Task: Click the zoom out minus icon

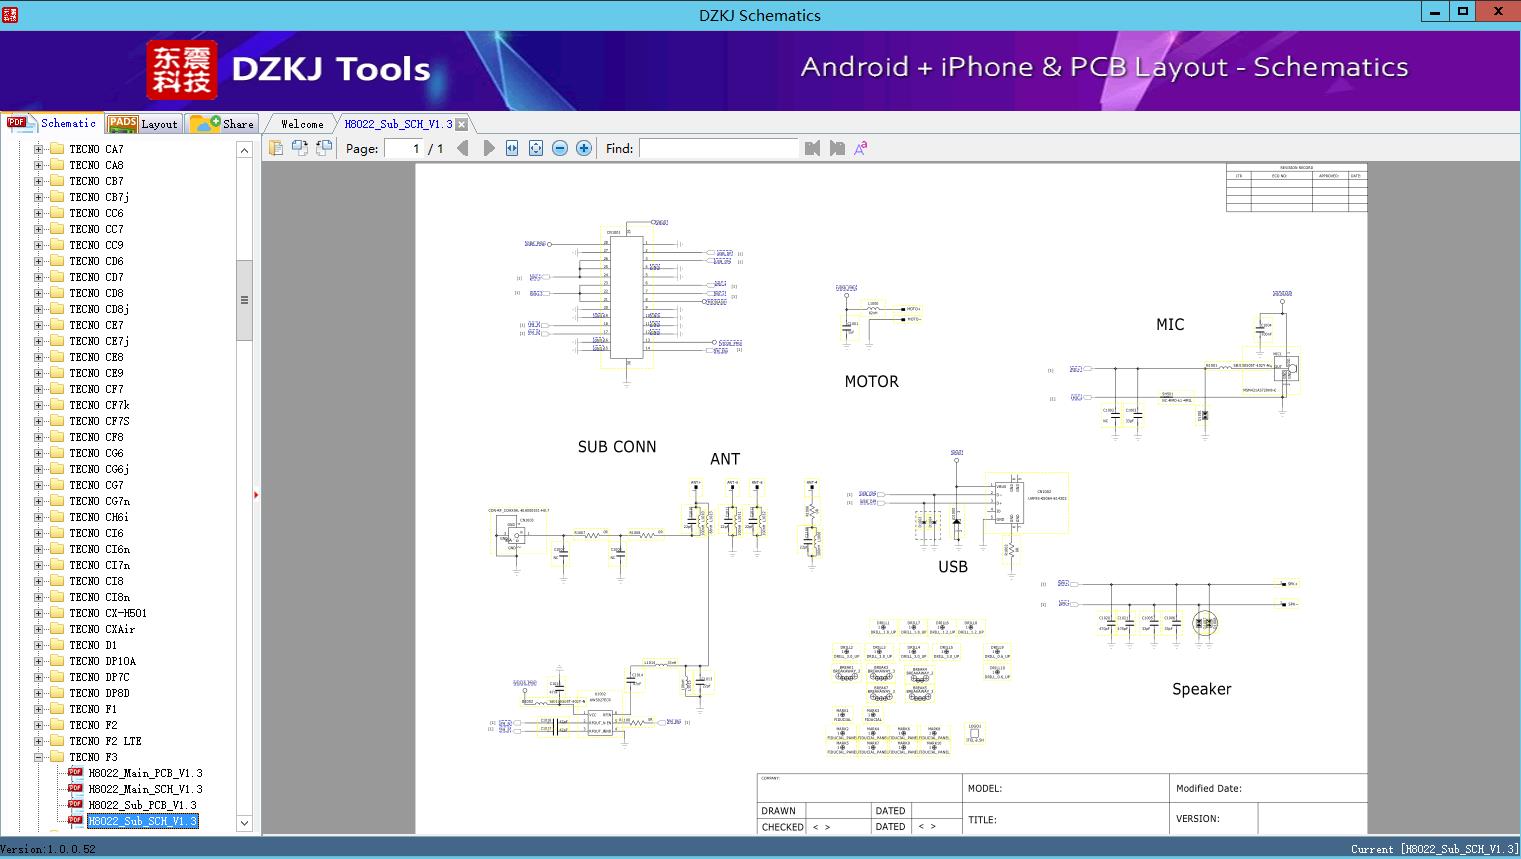Action: coord(560,148)
